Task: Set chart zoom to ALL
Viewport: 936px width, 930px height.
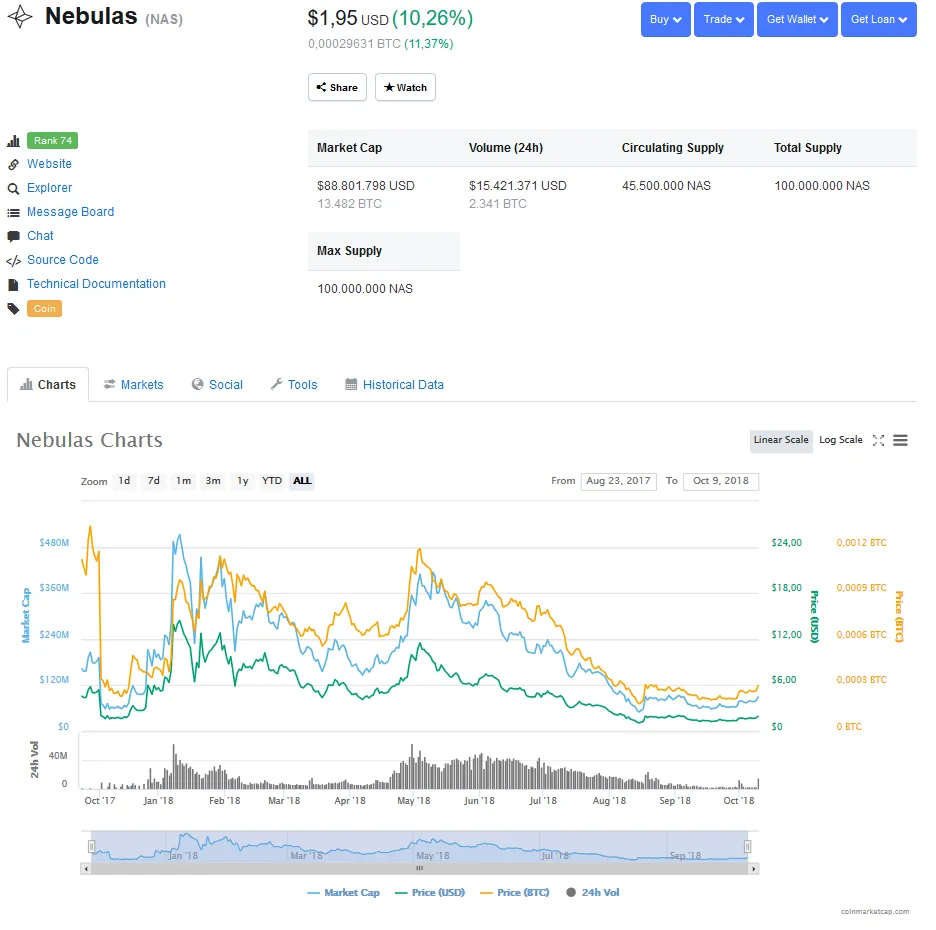Action: [x=302, y=481]
